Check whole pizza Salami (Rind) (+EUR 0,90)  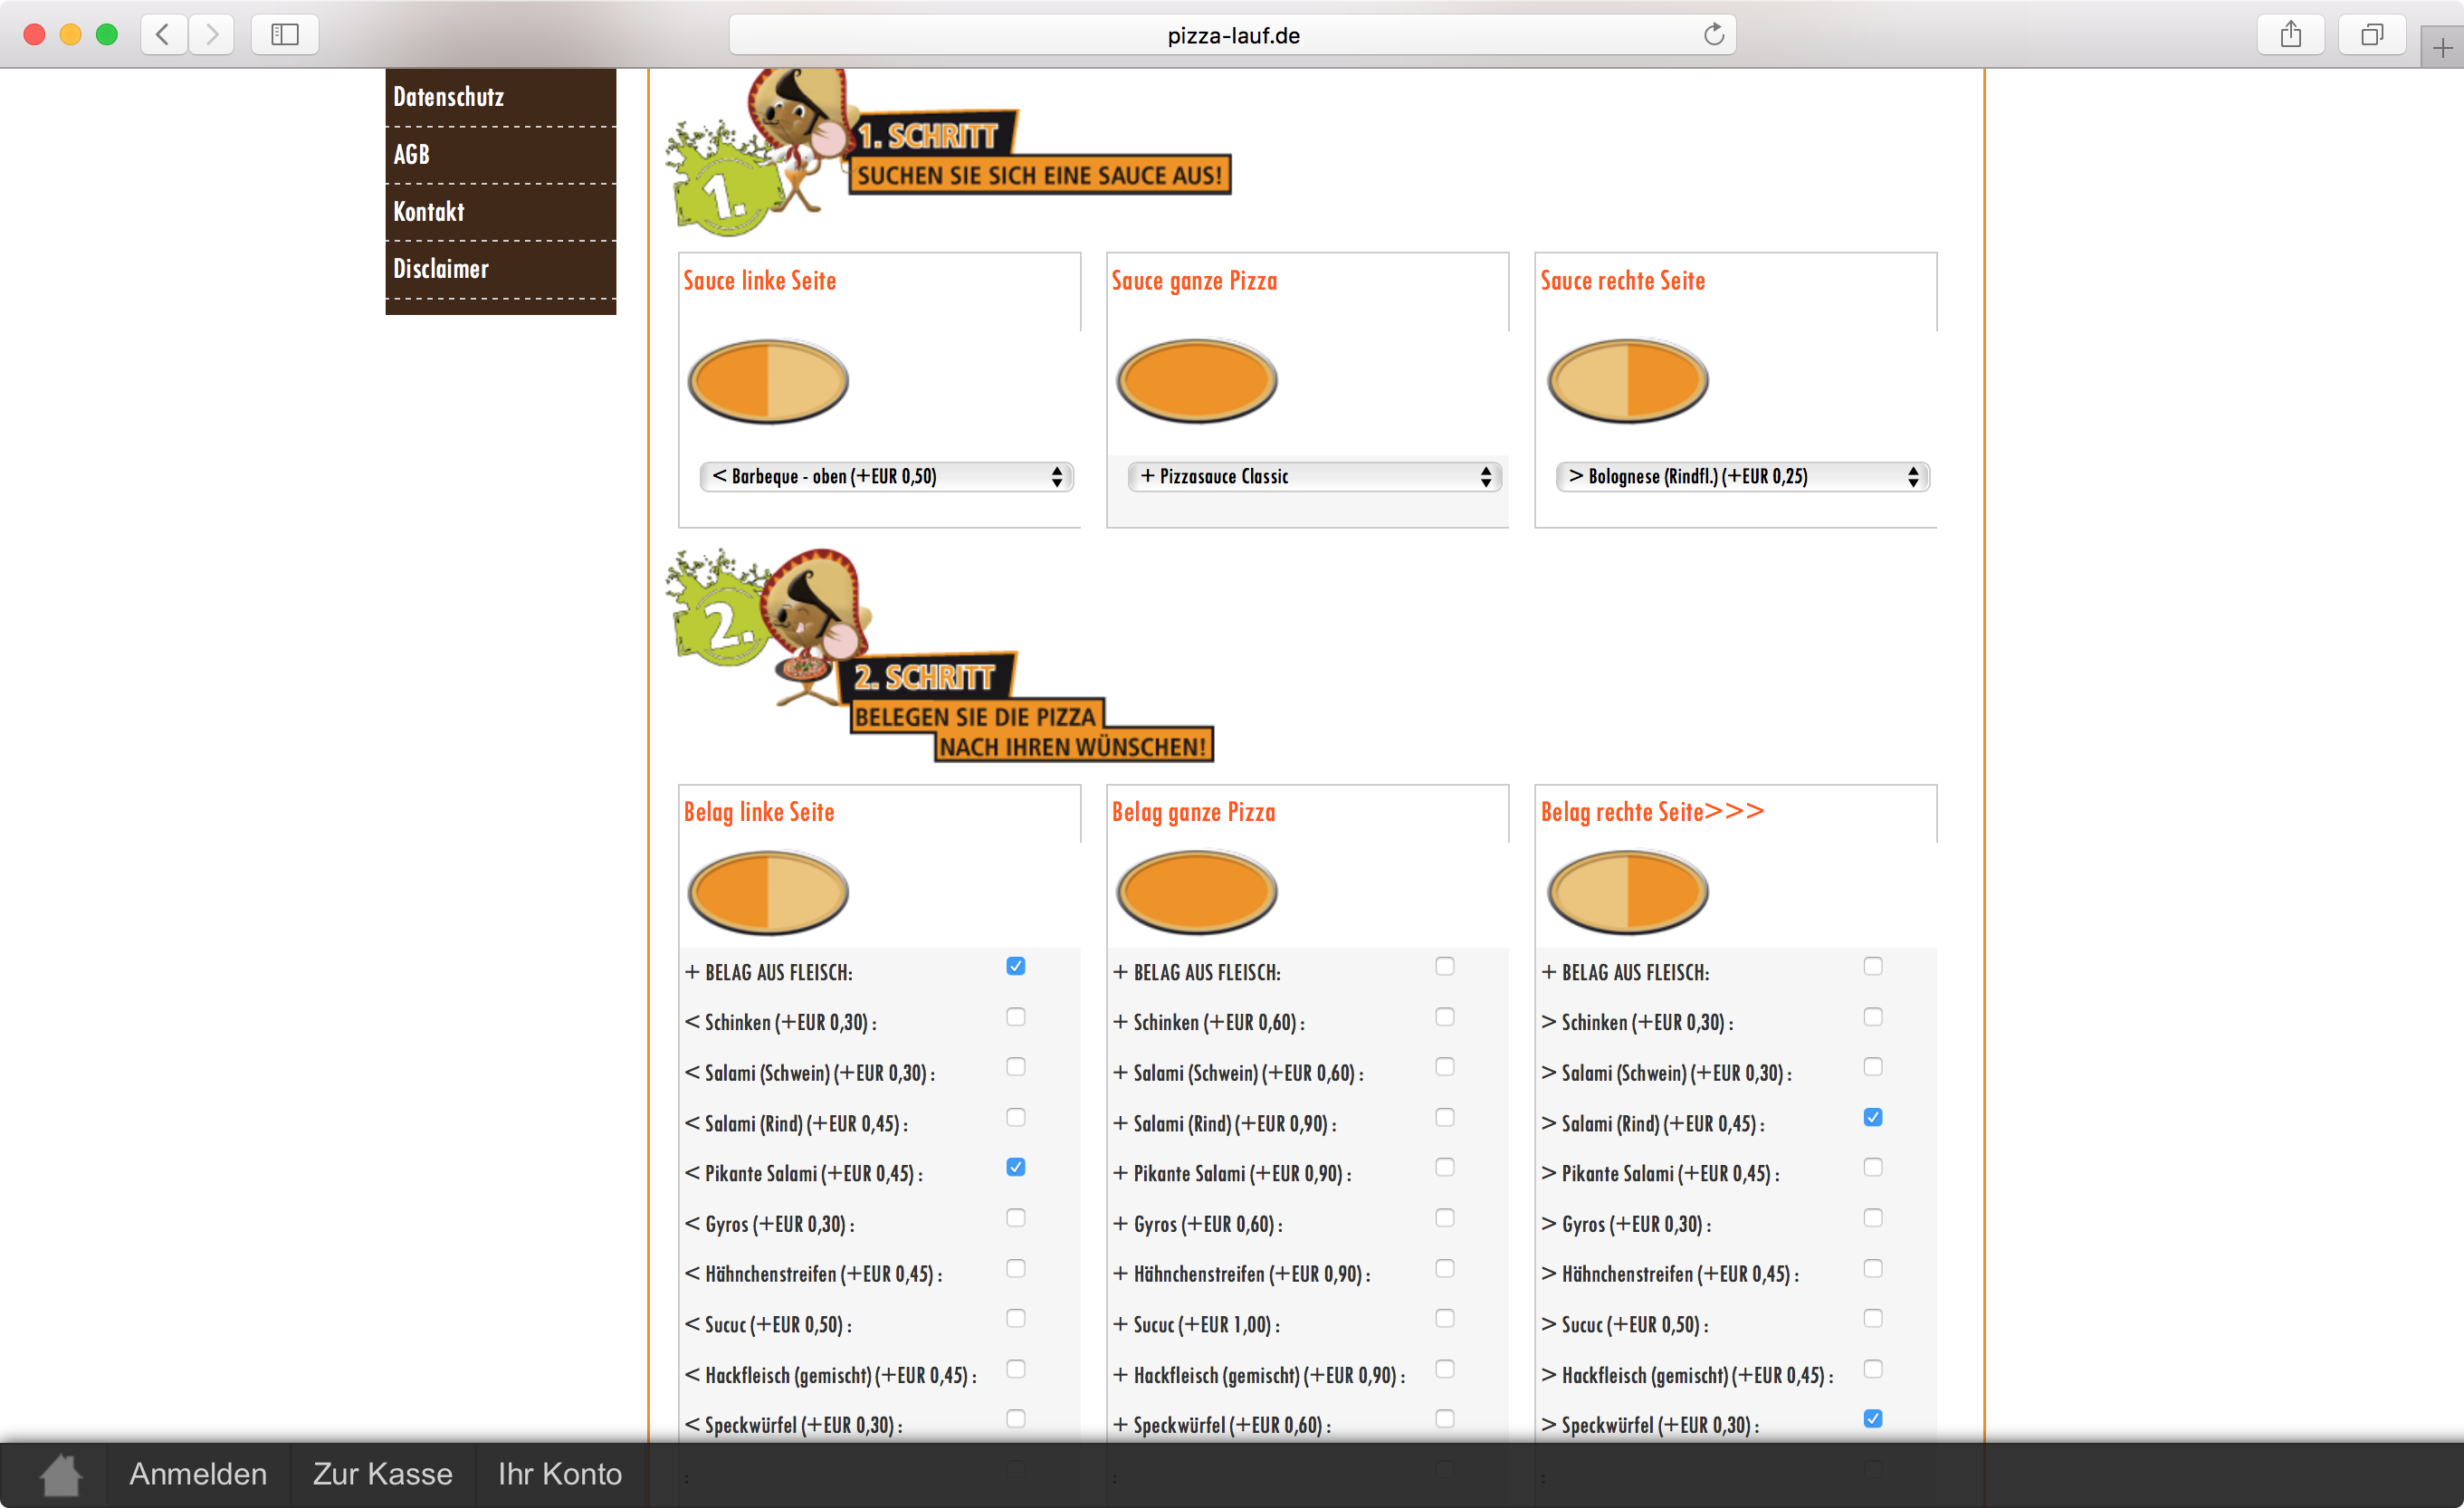(x=1445, y=1117)
